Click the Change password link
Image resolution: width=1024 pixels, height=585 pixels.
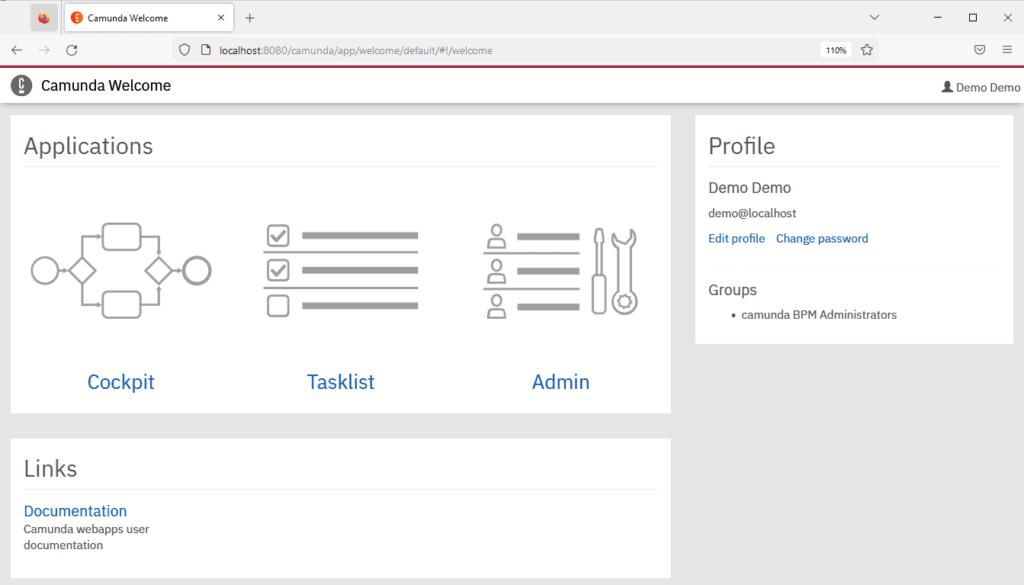822,239
